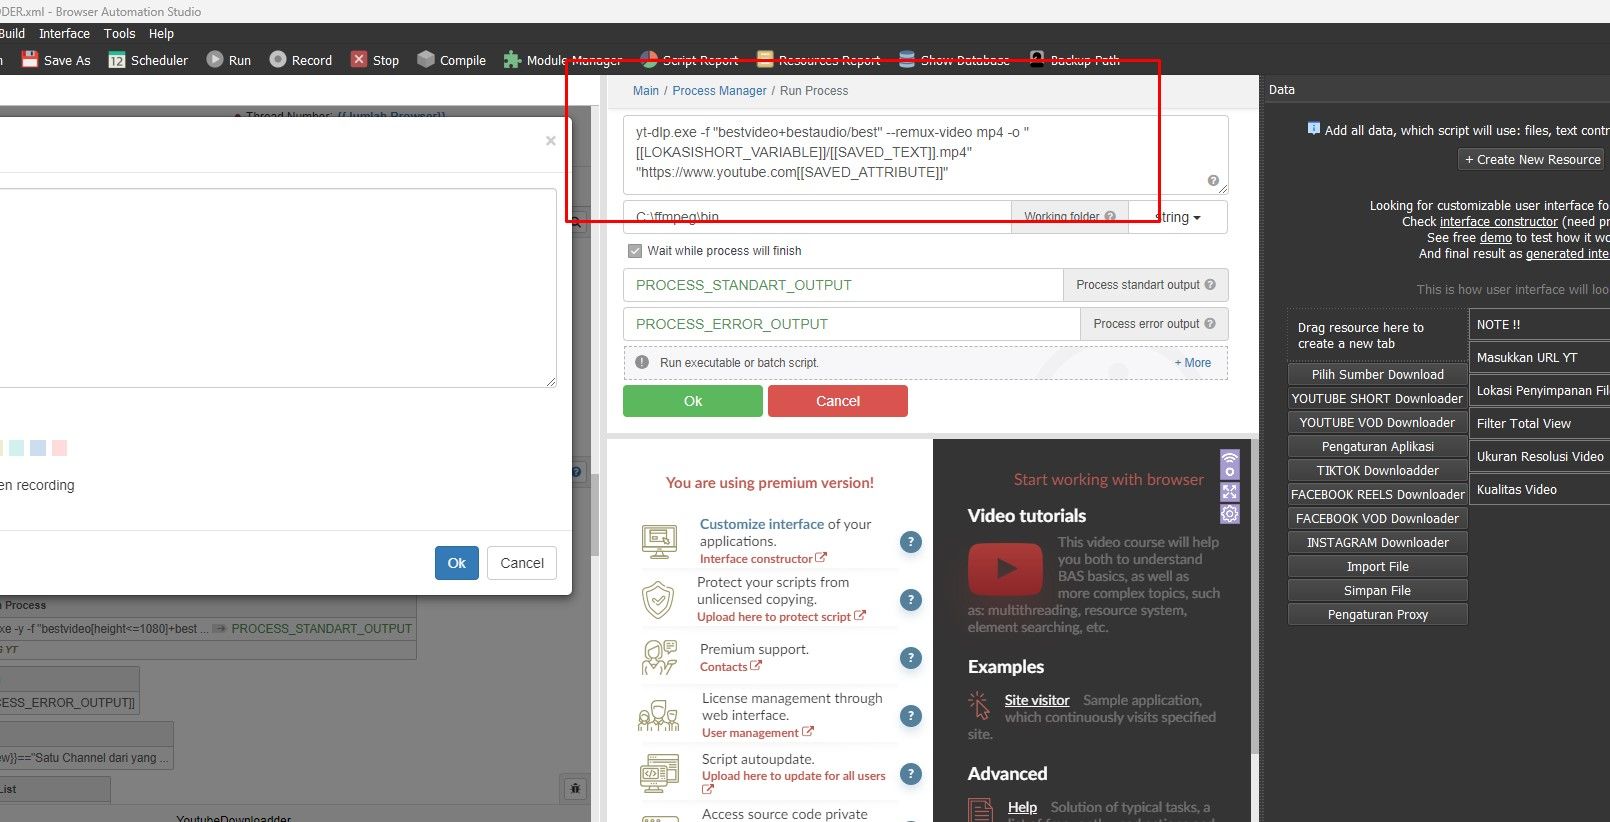Image resolution: width=1610 pixels, height=822 pixels.
Task: Open the Tools menu
Action: point(119,33)
